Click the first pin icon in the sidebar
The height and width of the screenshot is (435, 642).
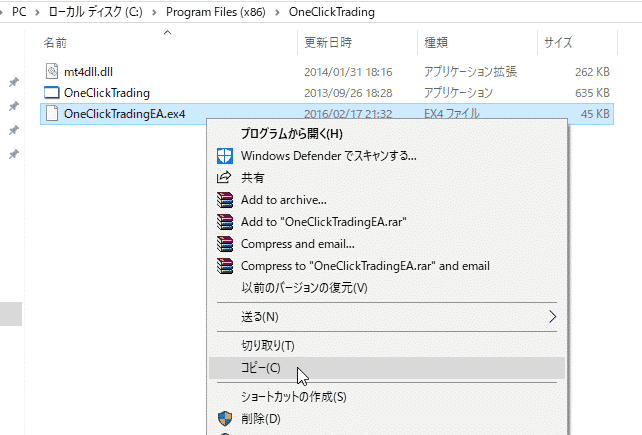point(14,82)
